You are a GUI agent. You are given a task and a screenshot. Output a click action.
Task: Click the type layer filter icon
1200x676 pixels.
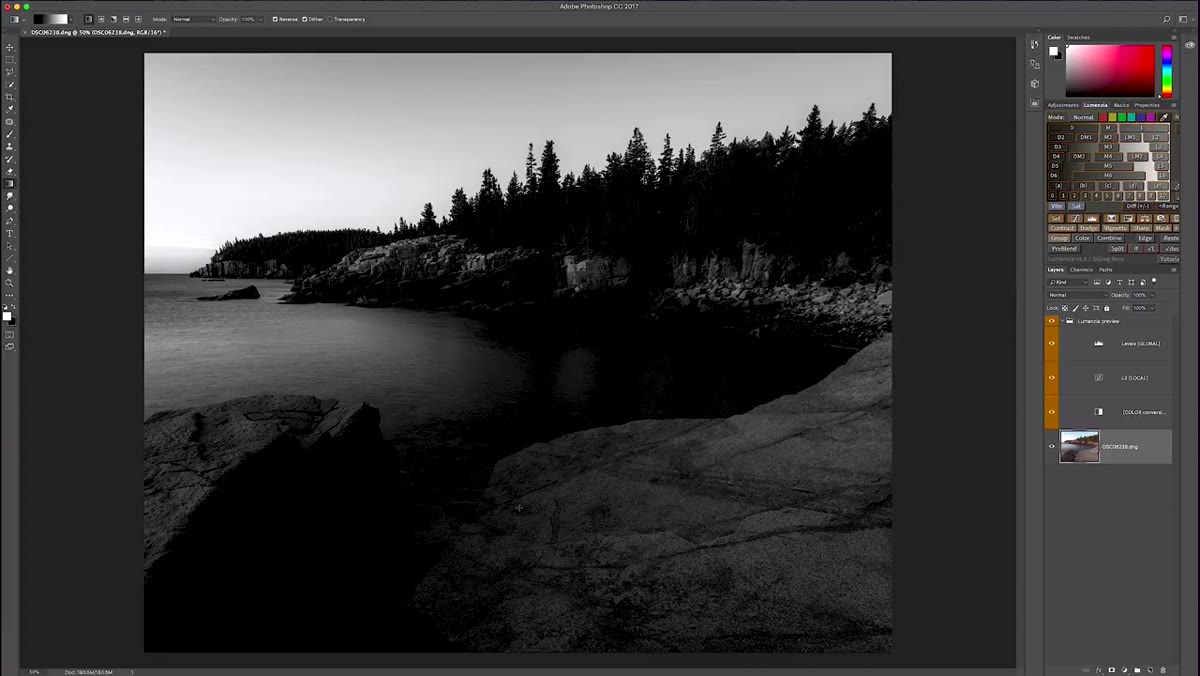(1119, 282)
